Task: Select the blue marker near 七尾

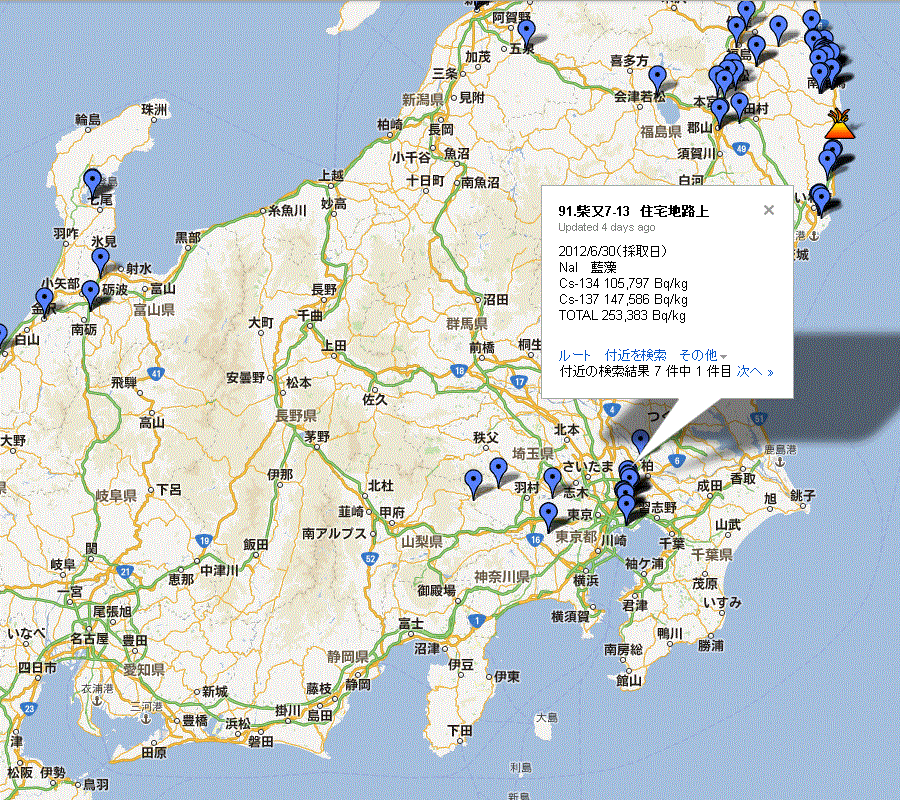Action: pyautogui.click(x=92, y=182)
